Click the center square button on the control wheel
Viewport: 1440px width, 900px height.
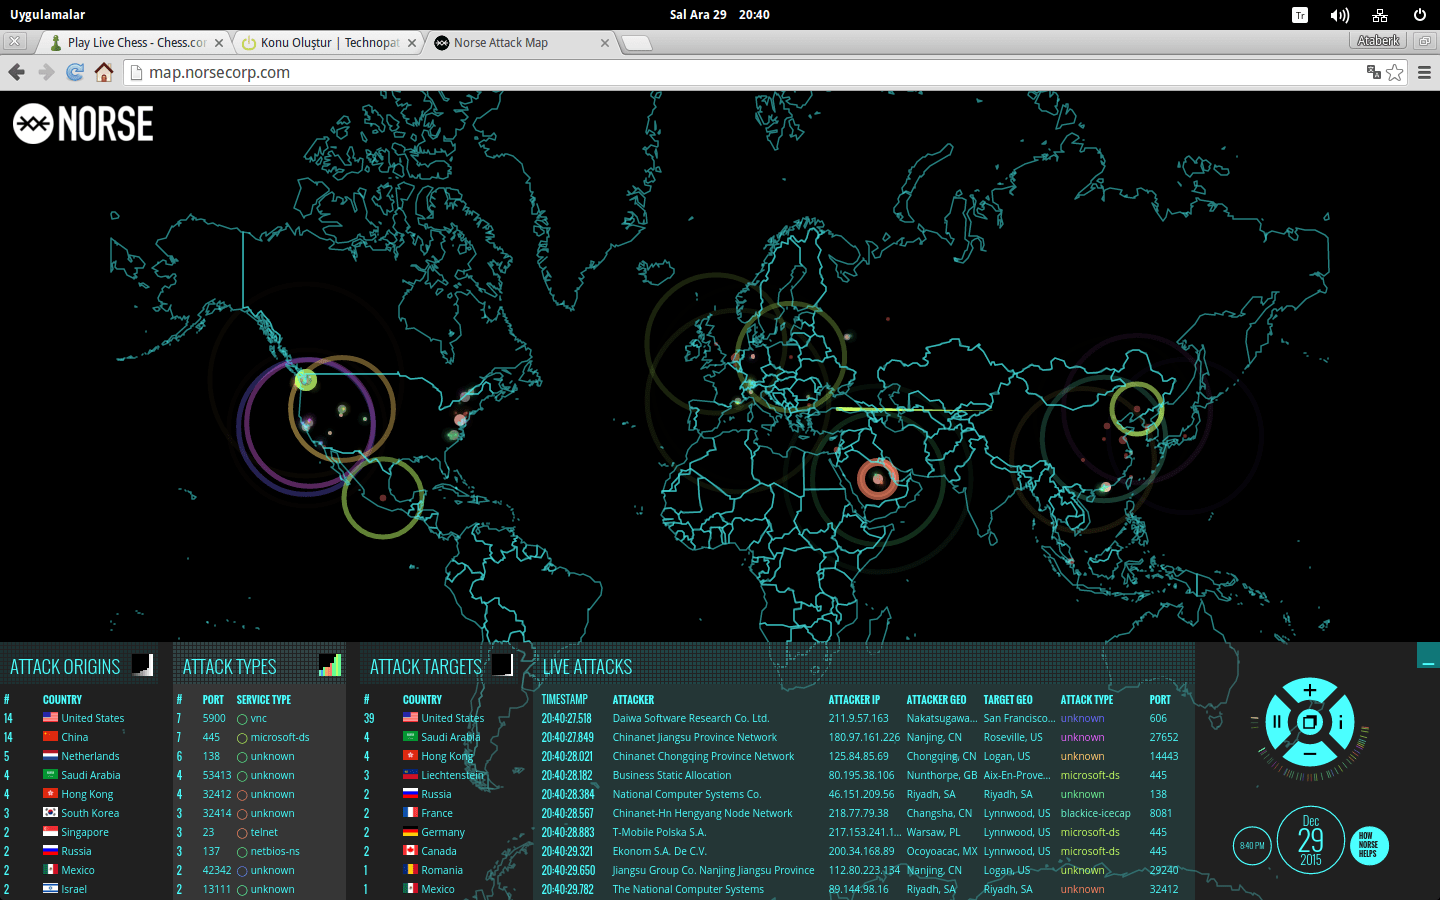tap(1310, 722)
